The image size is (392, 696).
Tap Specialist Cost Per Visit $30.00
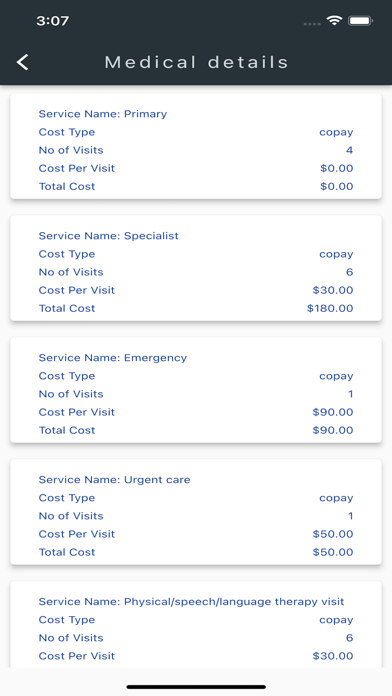[x=333, y=290]
